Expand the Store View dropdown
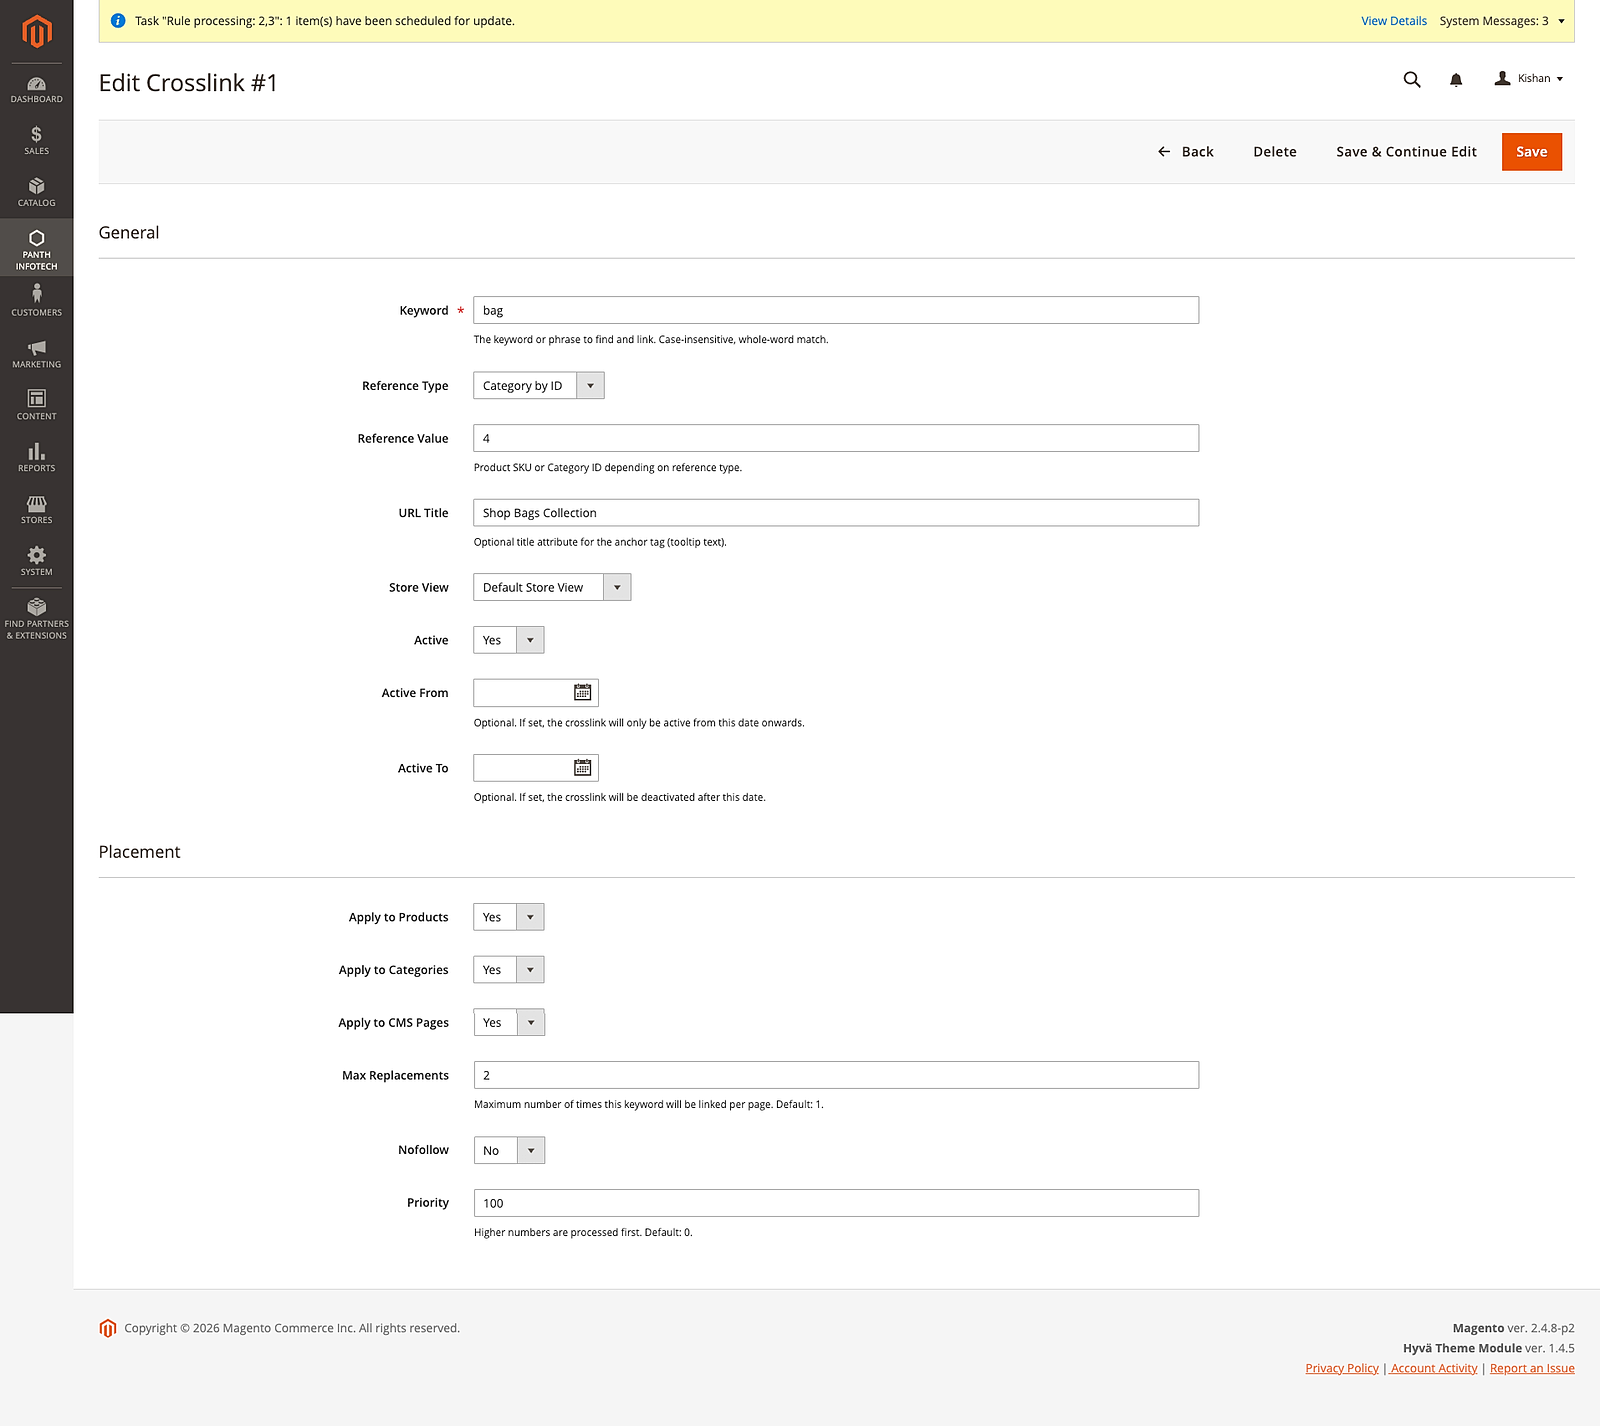Viewport: 1600px width, 1426px height. (617, 587)
